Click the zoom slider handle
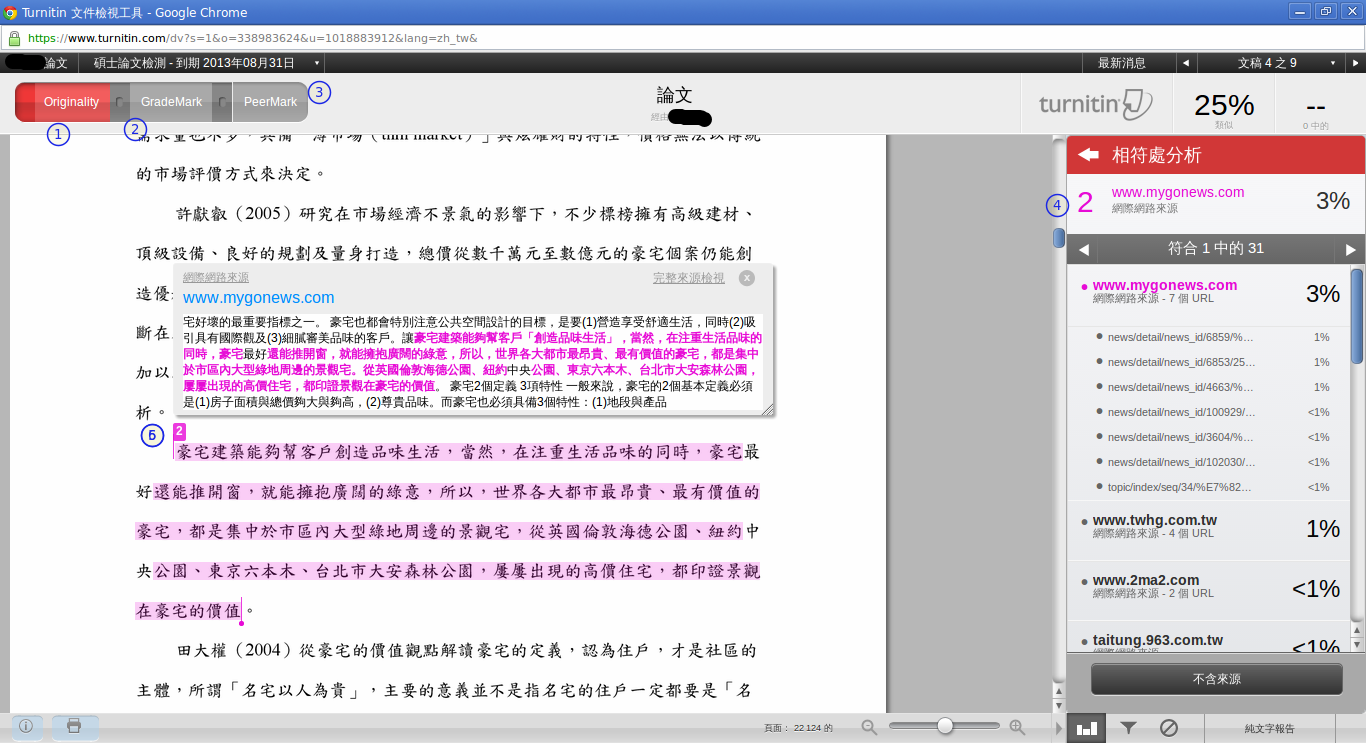This screenshot has height=743, width=1366. (x=944, y=727)
